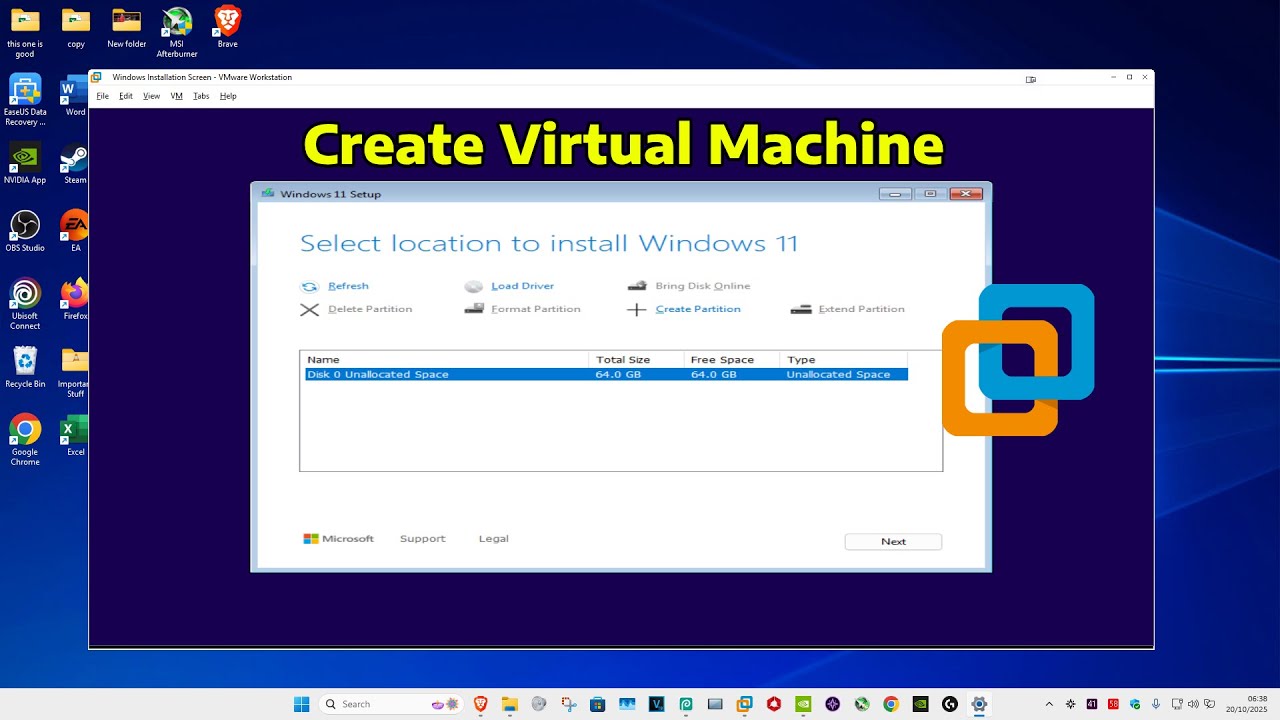The width and height of the screenshot is (1280, 720).
Task: Open the VMware Tabs menu
Action: point(201,96)
